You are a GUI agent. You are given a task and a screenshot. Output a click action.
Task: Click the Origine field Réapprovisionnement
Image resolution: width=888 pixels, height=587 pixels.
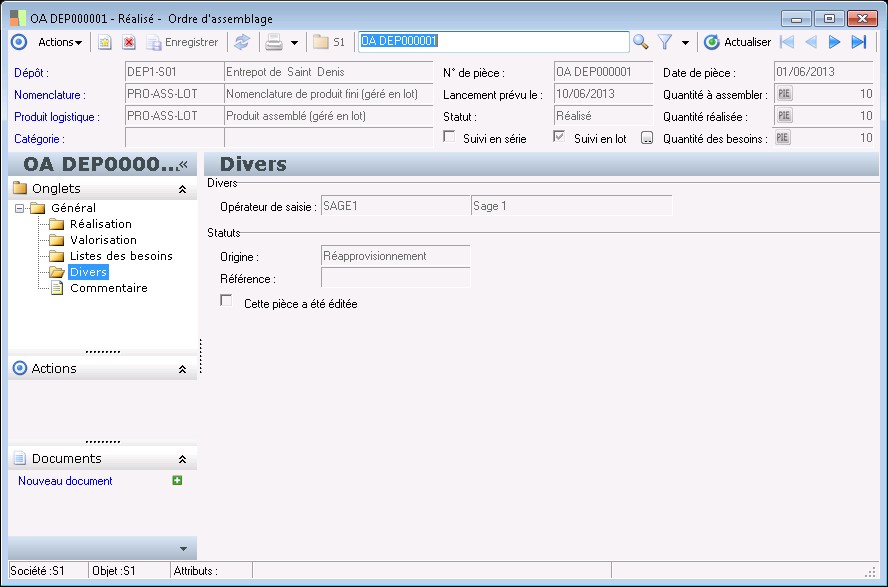[395, 256]
